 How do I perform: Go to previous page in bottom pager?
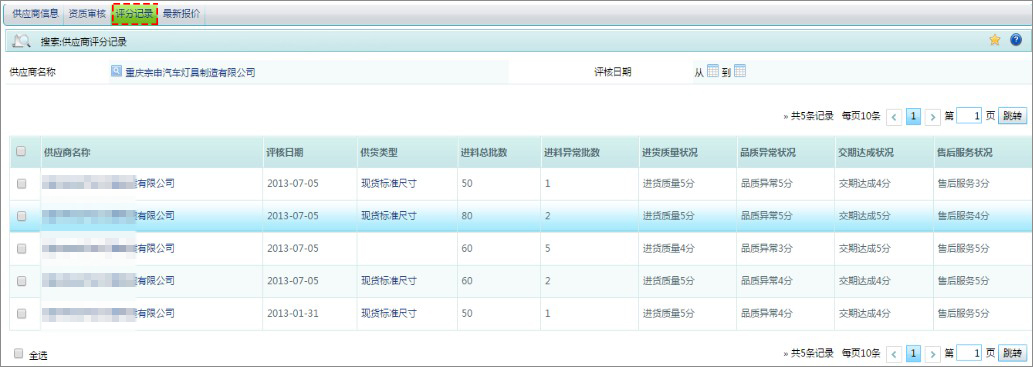tap(894, 354)
